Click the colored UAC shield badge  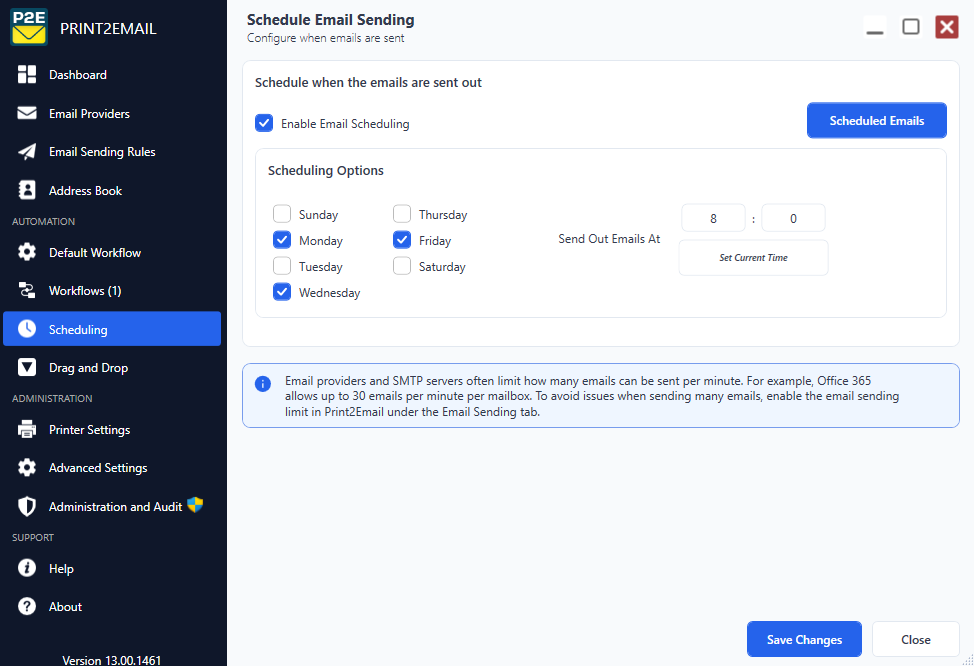195,504
